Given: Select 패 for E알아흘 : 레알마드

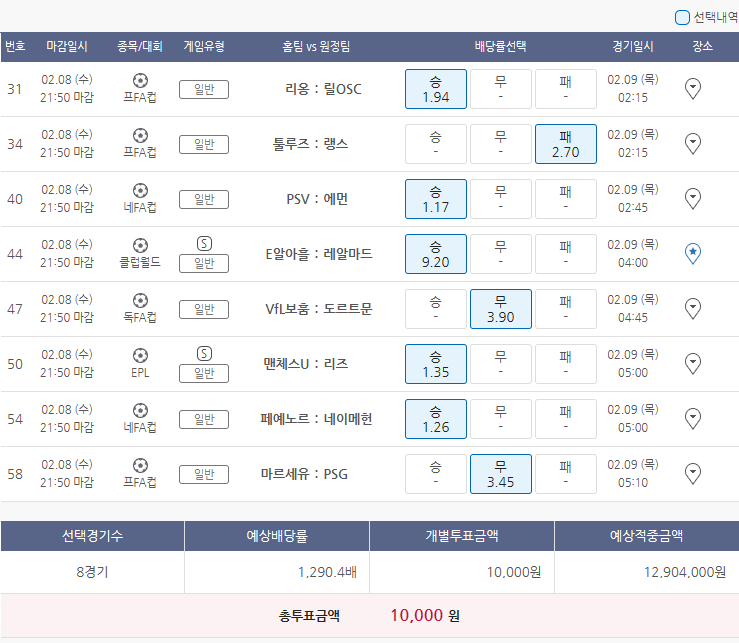Looking at the screenshot, I should tap(566, 254).
